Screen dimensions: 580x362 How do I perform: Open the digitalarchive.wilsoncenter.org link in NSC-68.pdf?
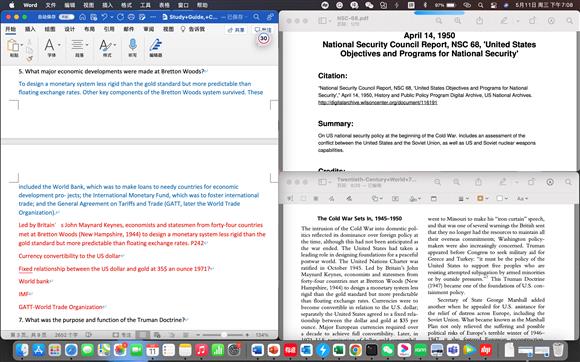(x=378, y=102)
